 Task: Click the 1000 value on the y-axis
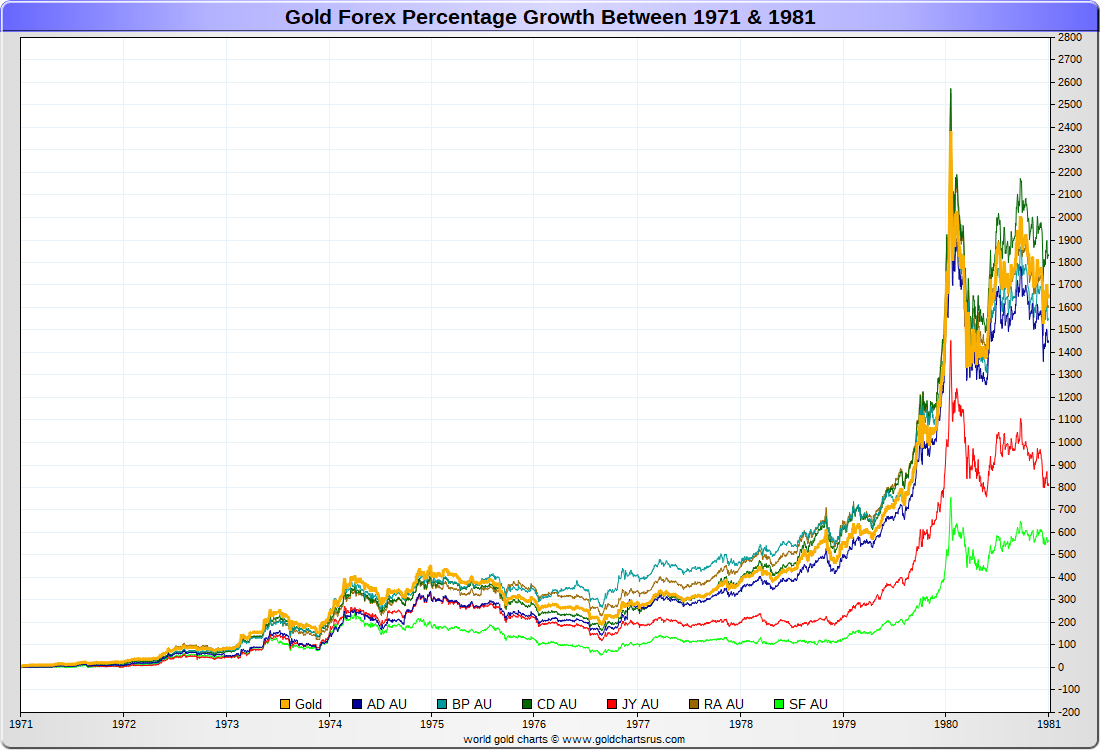1069,442
